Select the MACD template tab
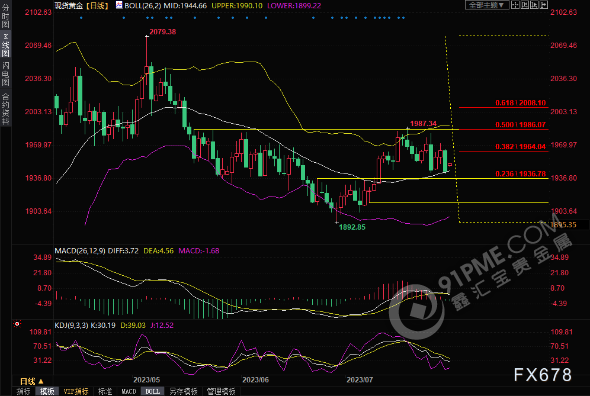 129,391
